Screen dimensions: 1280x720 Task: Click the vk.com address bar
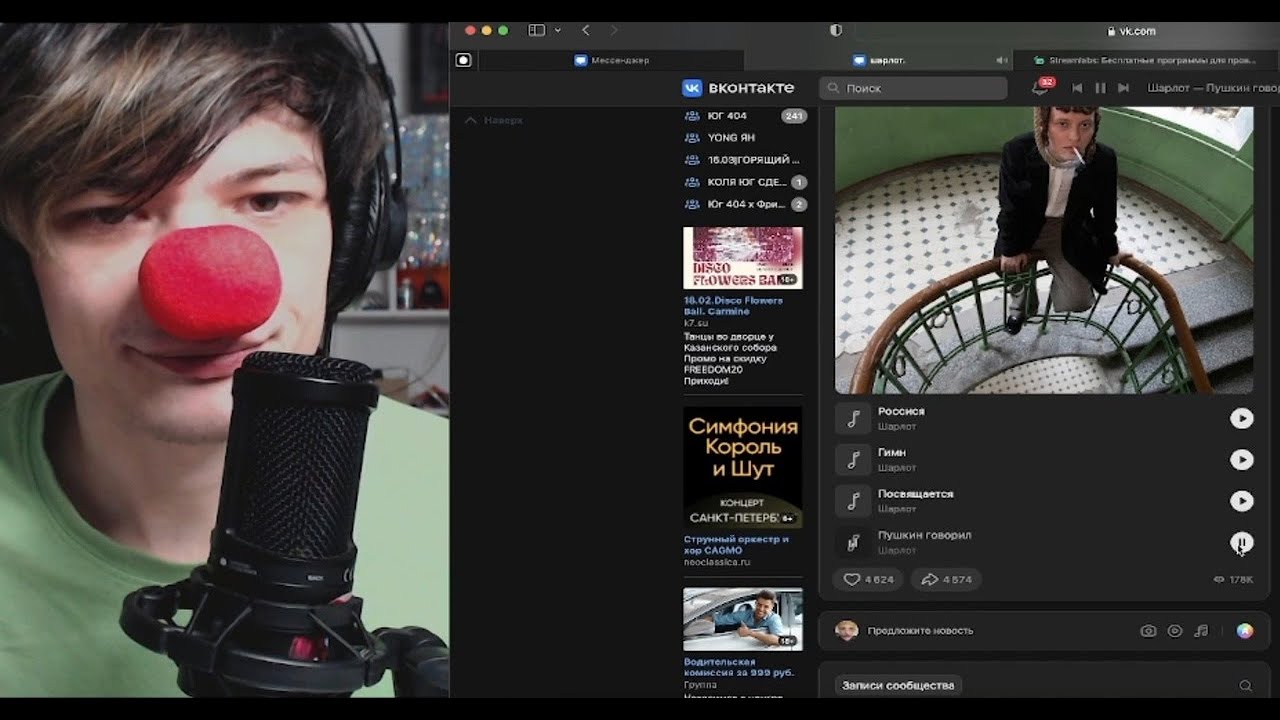(x=1130, y=31)
